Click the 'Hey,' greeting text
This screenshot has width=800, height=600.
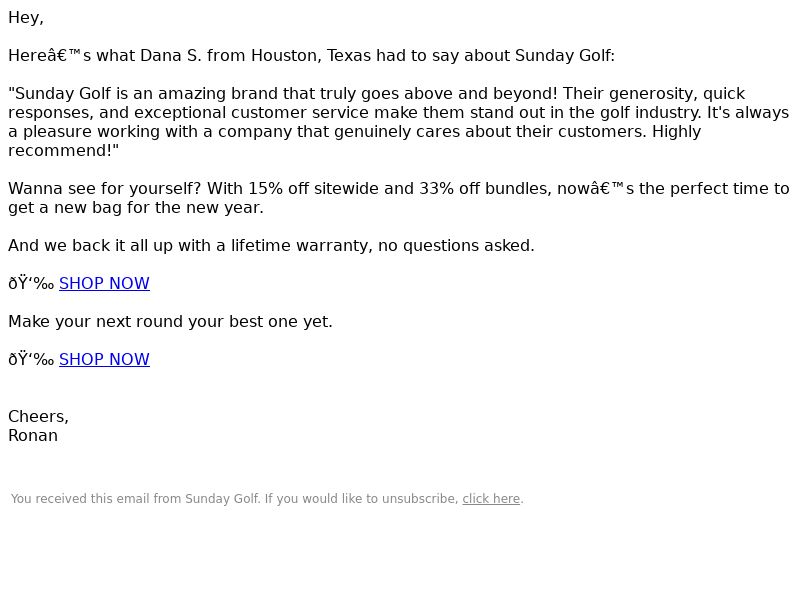point(26,18)
